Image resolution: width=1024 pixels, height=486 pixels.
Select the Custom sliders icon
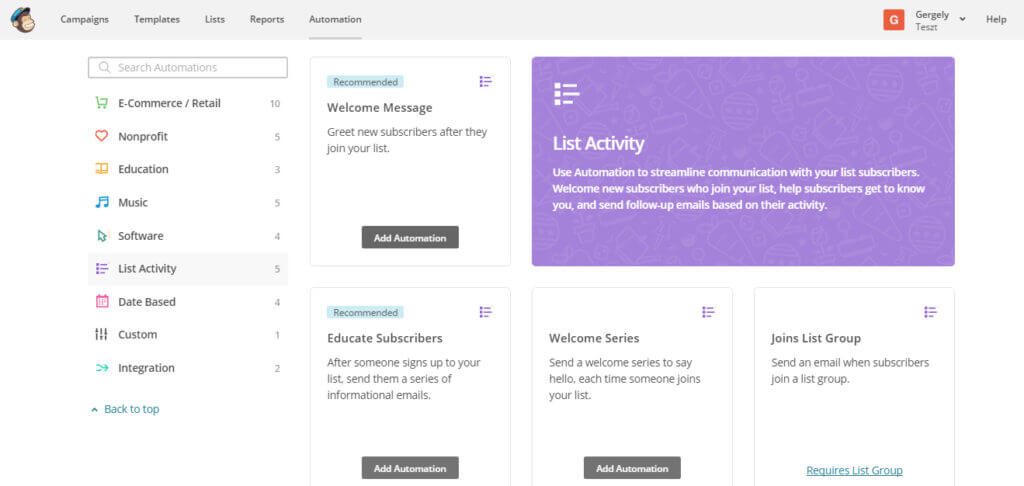(101, 334)
